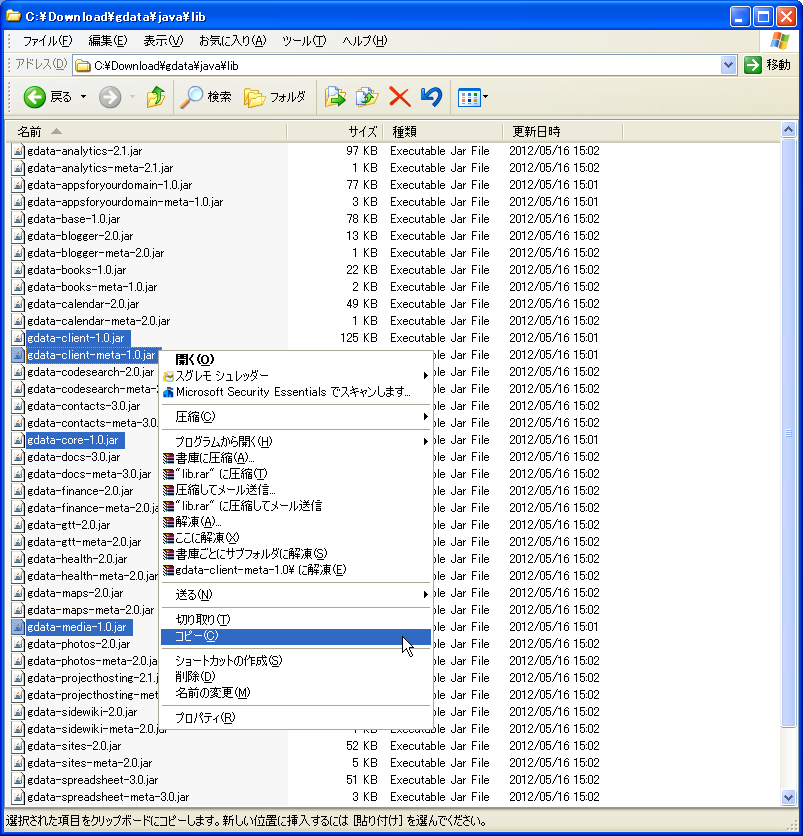Screen dimensions: 803x836
Task: Click Microsoft Security Essentials scan icon
Action: 168,392
